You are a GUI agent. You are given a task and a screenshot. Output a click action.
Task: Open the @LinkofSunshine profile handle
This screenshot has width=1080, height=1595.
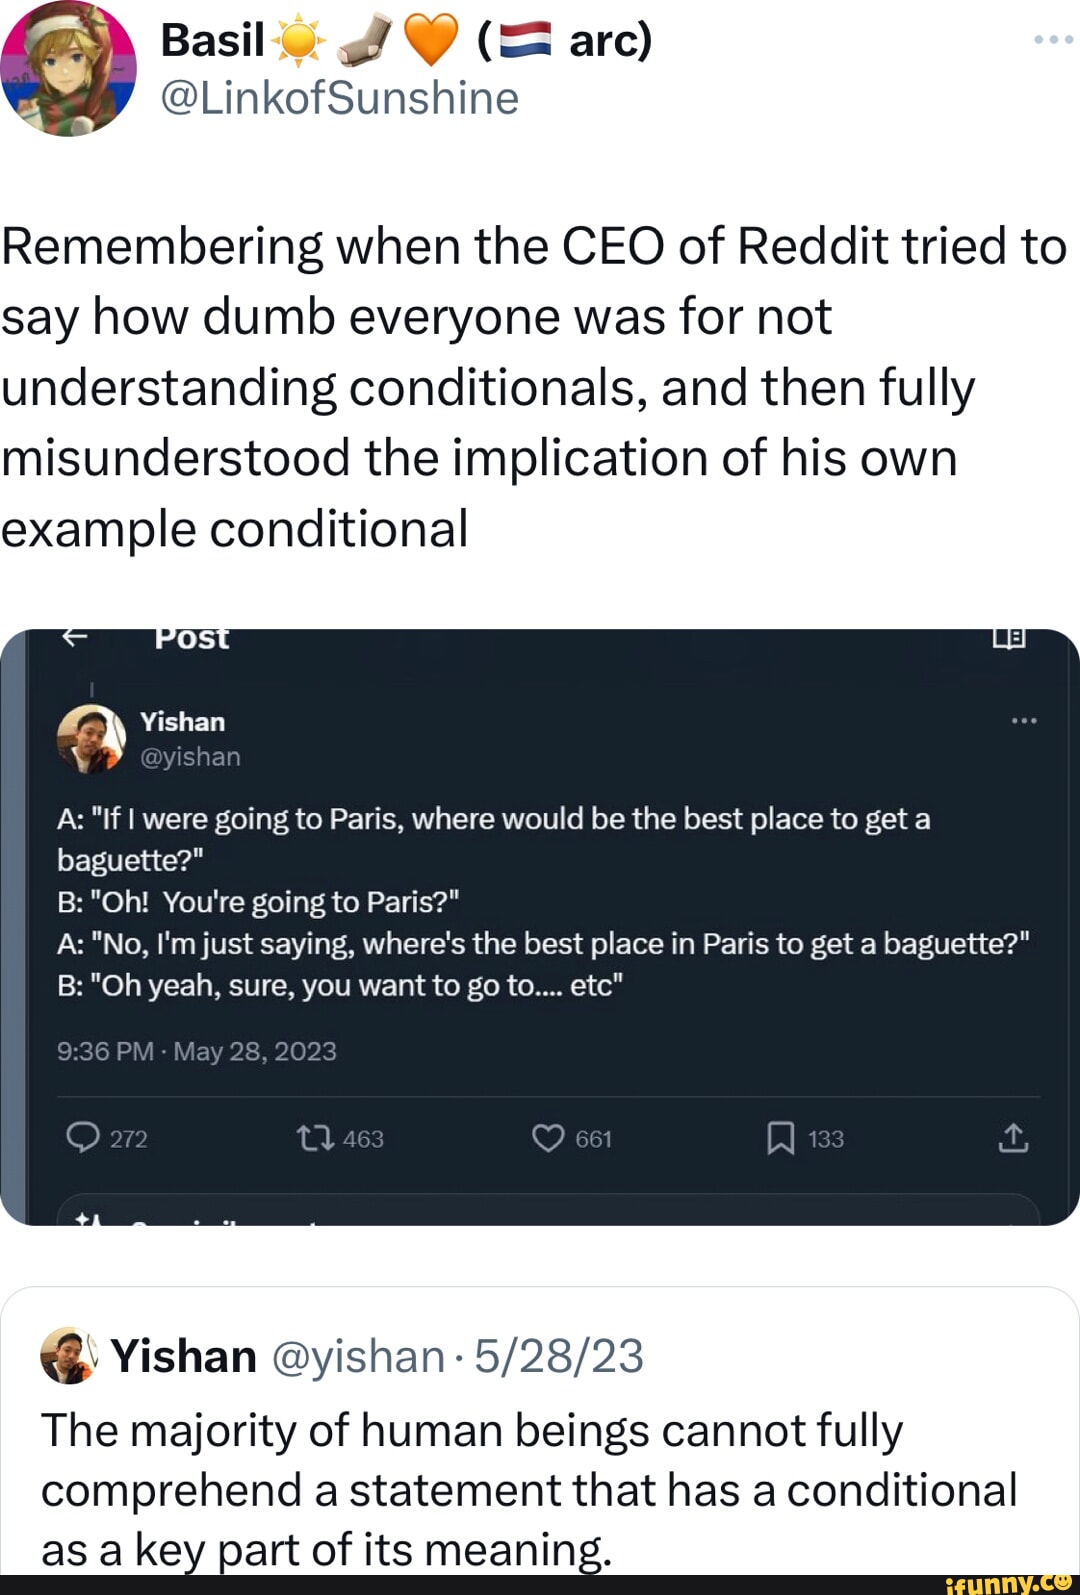click(339, 98)
